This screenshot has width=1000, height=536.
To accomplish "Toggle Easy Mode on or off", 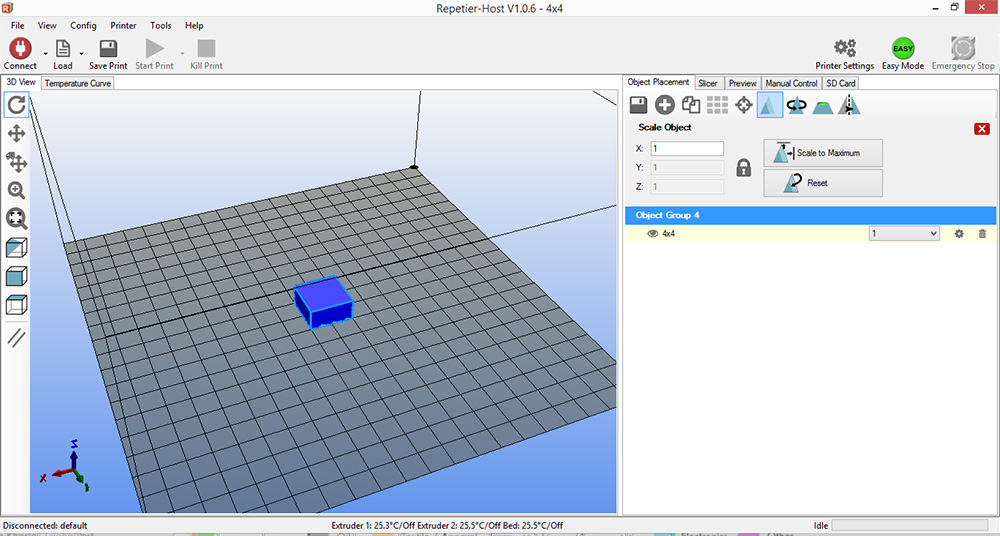I will click(903, 48).
